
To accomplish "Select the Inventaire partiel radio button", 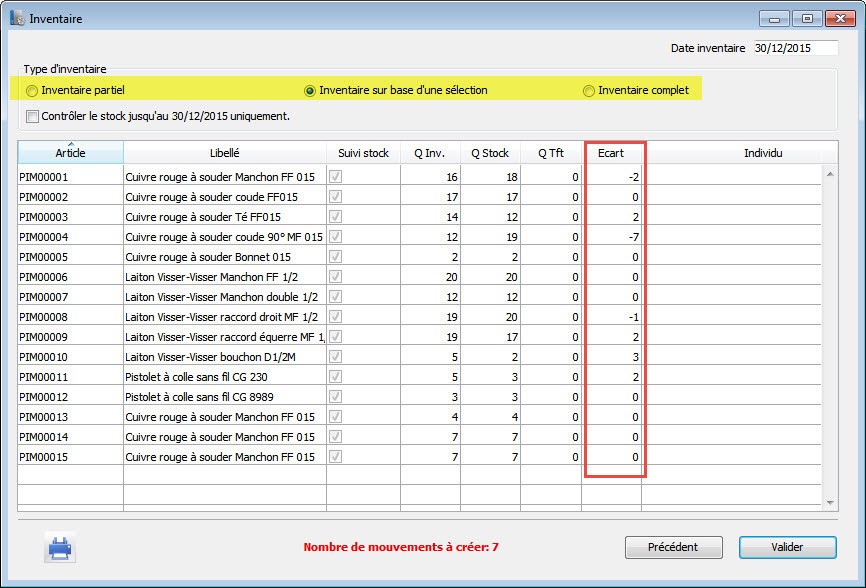I will pyautogui.click(x=33, y=91).
